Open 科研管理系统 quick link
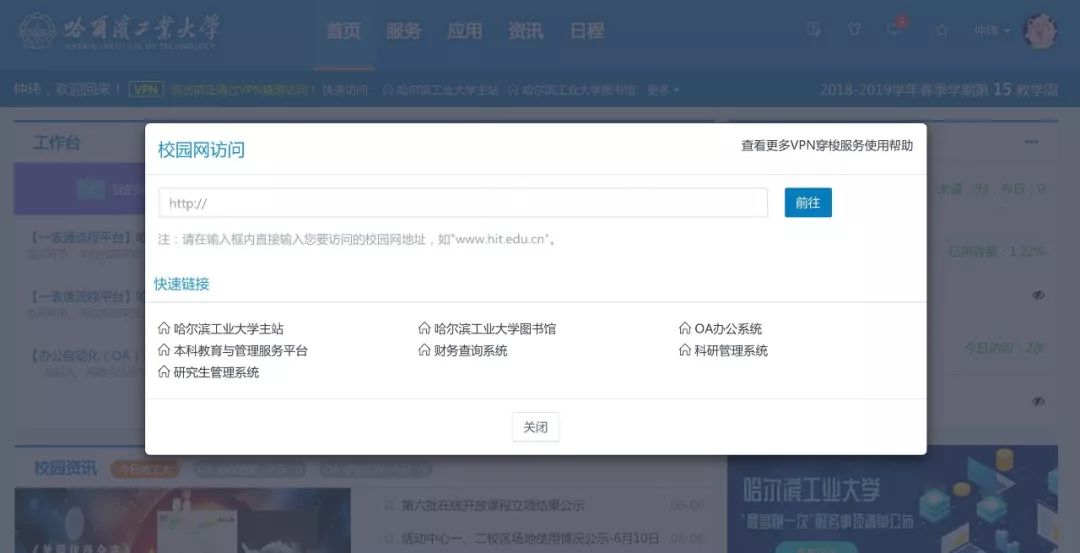Screen dimensions: 1080x553 point(731,351)
